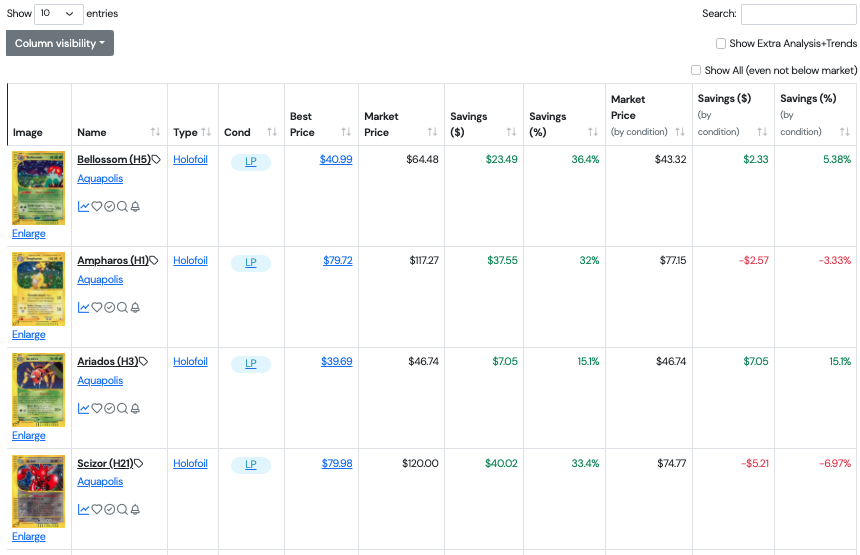The image size is (860, 555).
Task: Check the Show All (even not below market) box
Action: pyautogui.click(x=696, y=71)
